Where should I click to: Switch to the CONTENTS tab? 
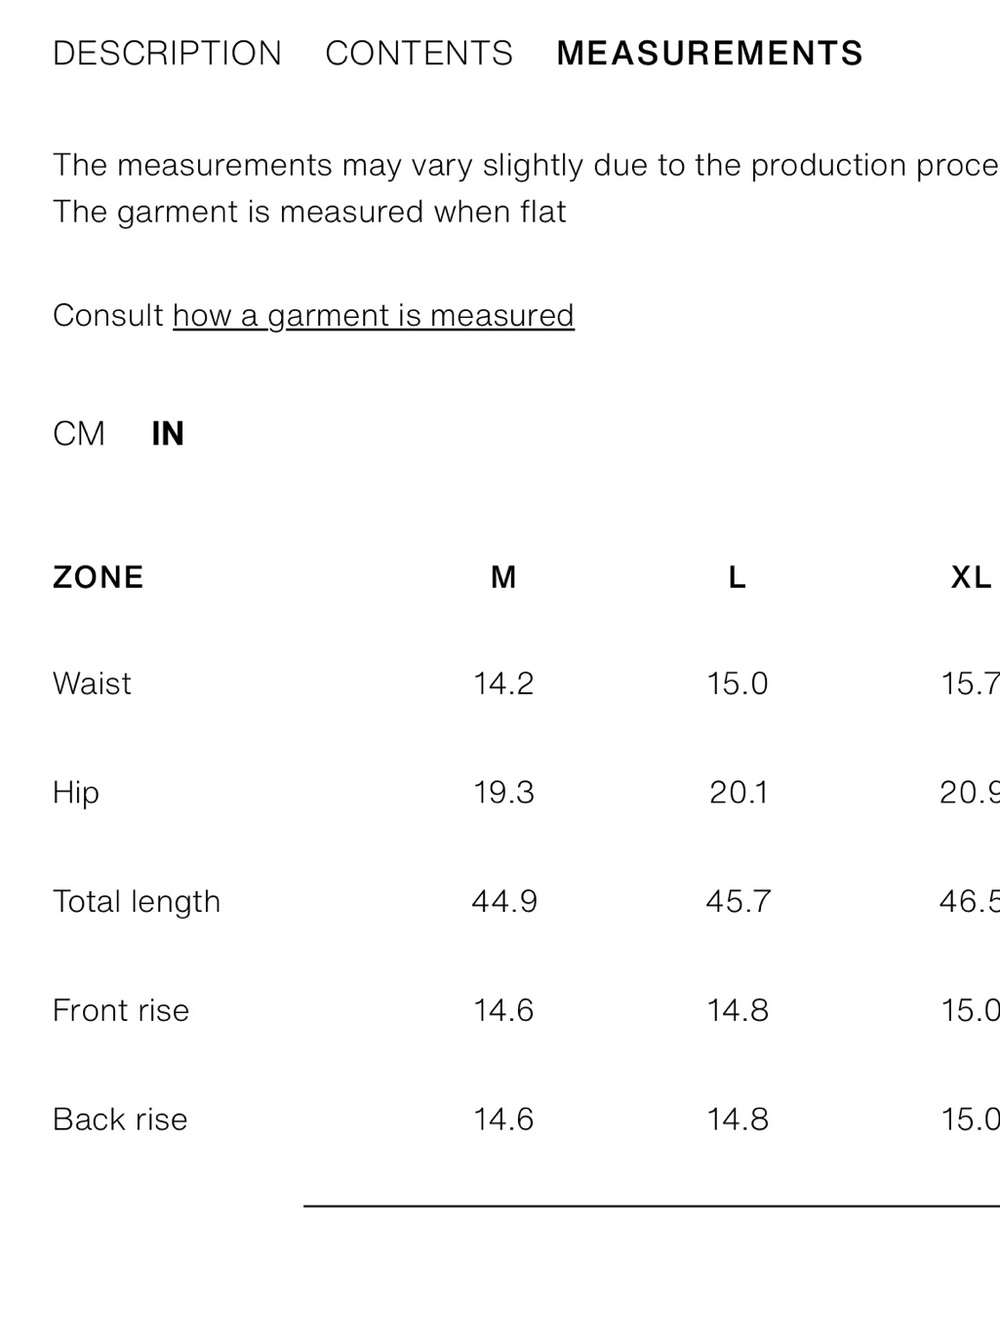click(x=419, y=53)
